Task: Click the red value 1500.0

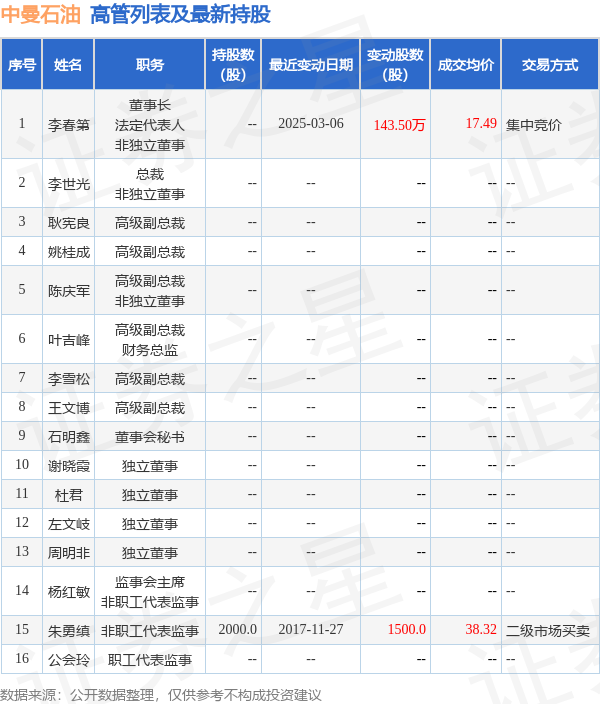Action: 406,629
